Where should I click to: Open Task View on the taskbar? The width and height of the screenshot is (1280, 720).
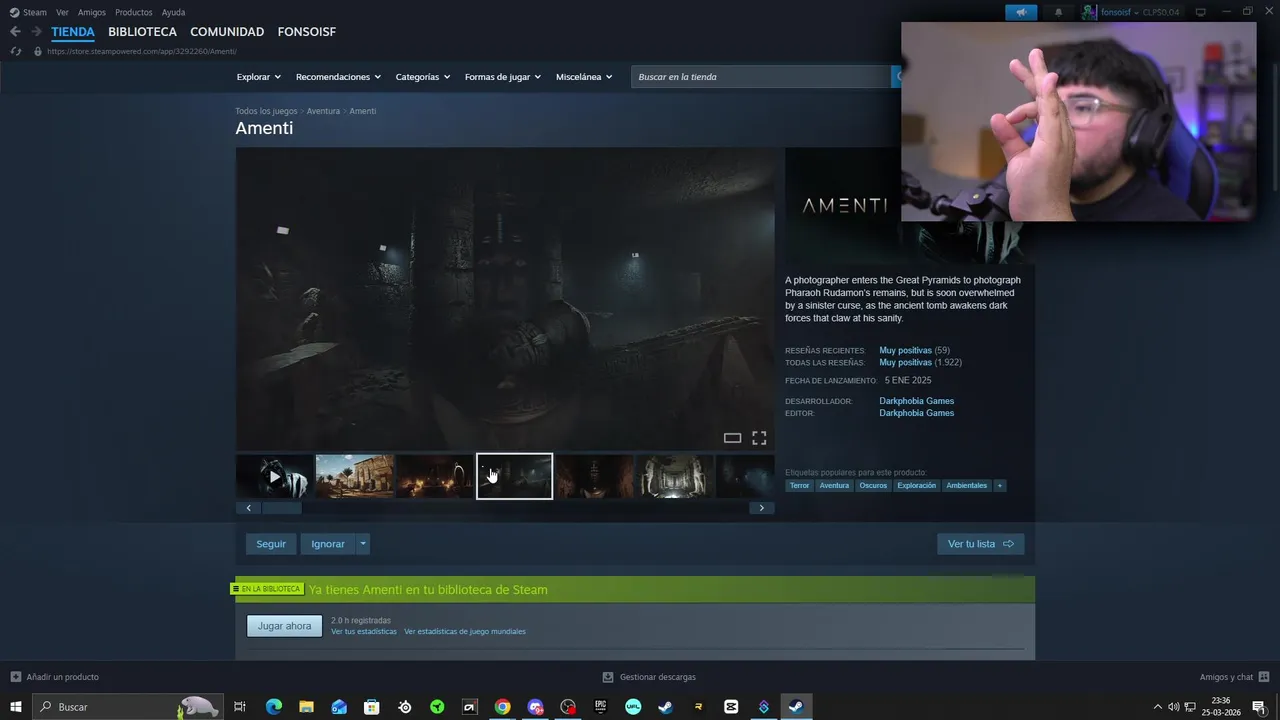click(240, 707)
